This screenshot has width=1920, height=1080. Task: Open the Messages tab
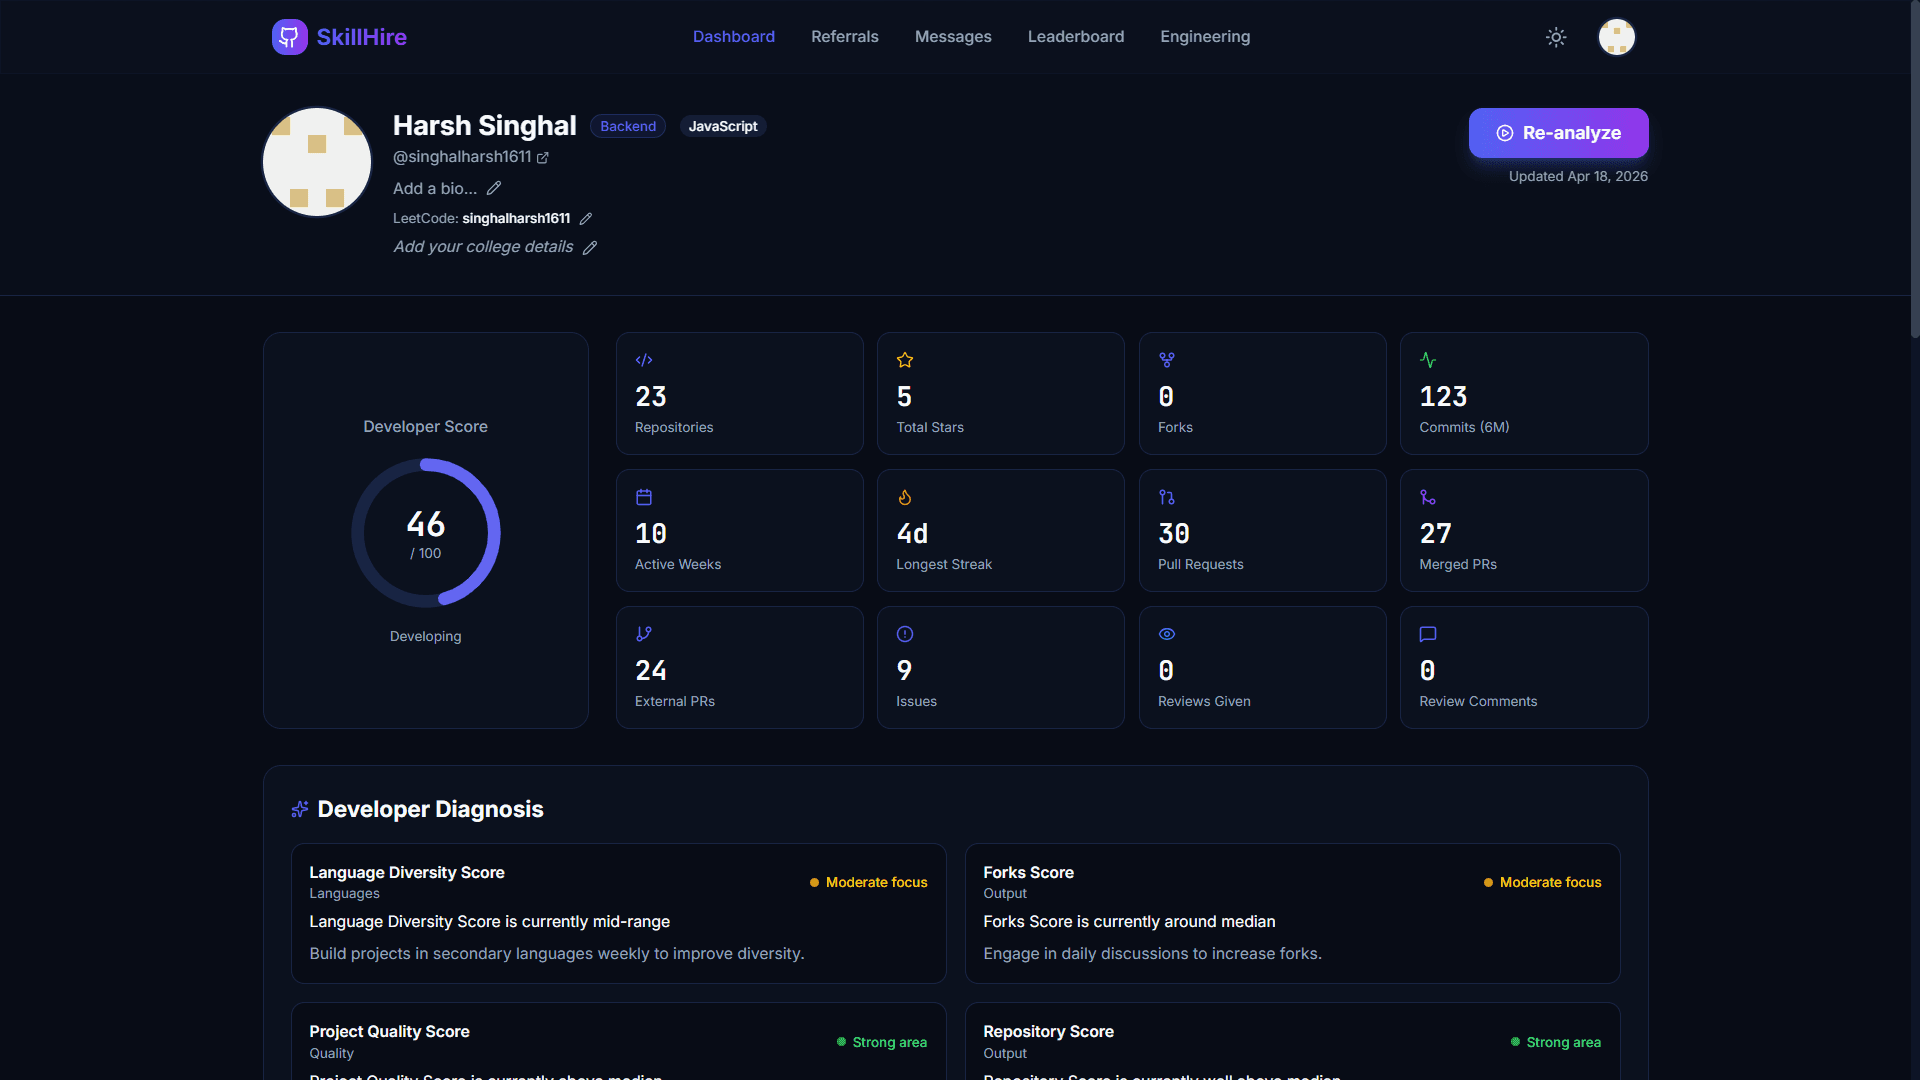click(953, 37)
